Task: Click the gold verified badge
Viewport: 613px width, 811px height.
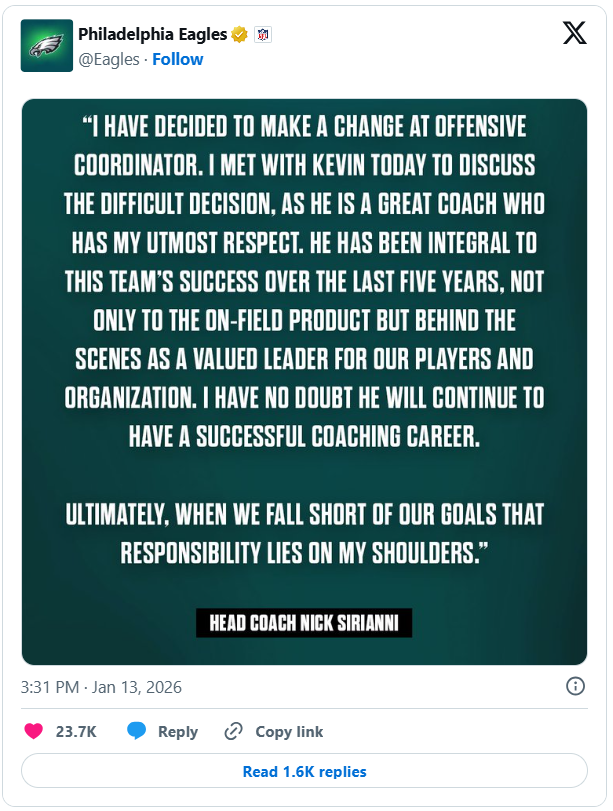Action: click(x=239, y=35)
